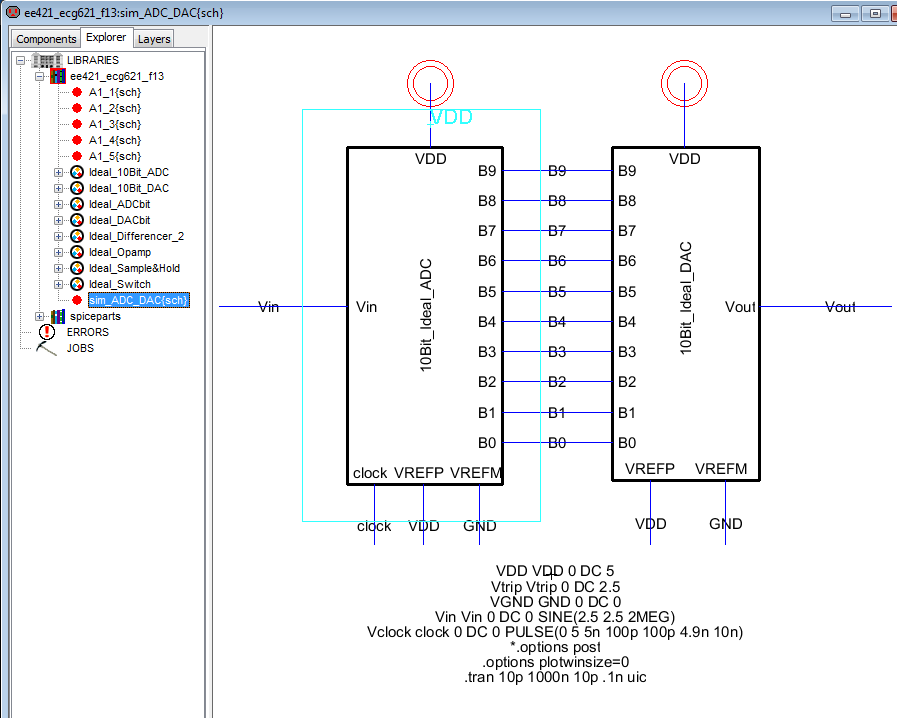Select the 10Bit_Ideal_DAC block in the schematic

[x=685, y=310]
